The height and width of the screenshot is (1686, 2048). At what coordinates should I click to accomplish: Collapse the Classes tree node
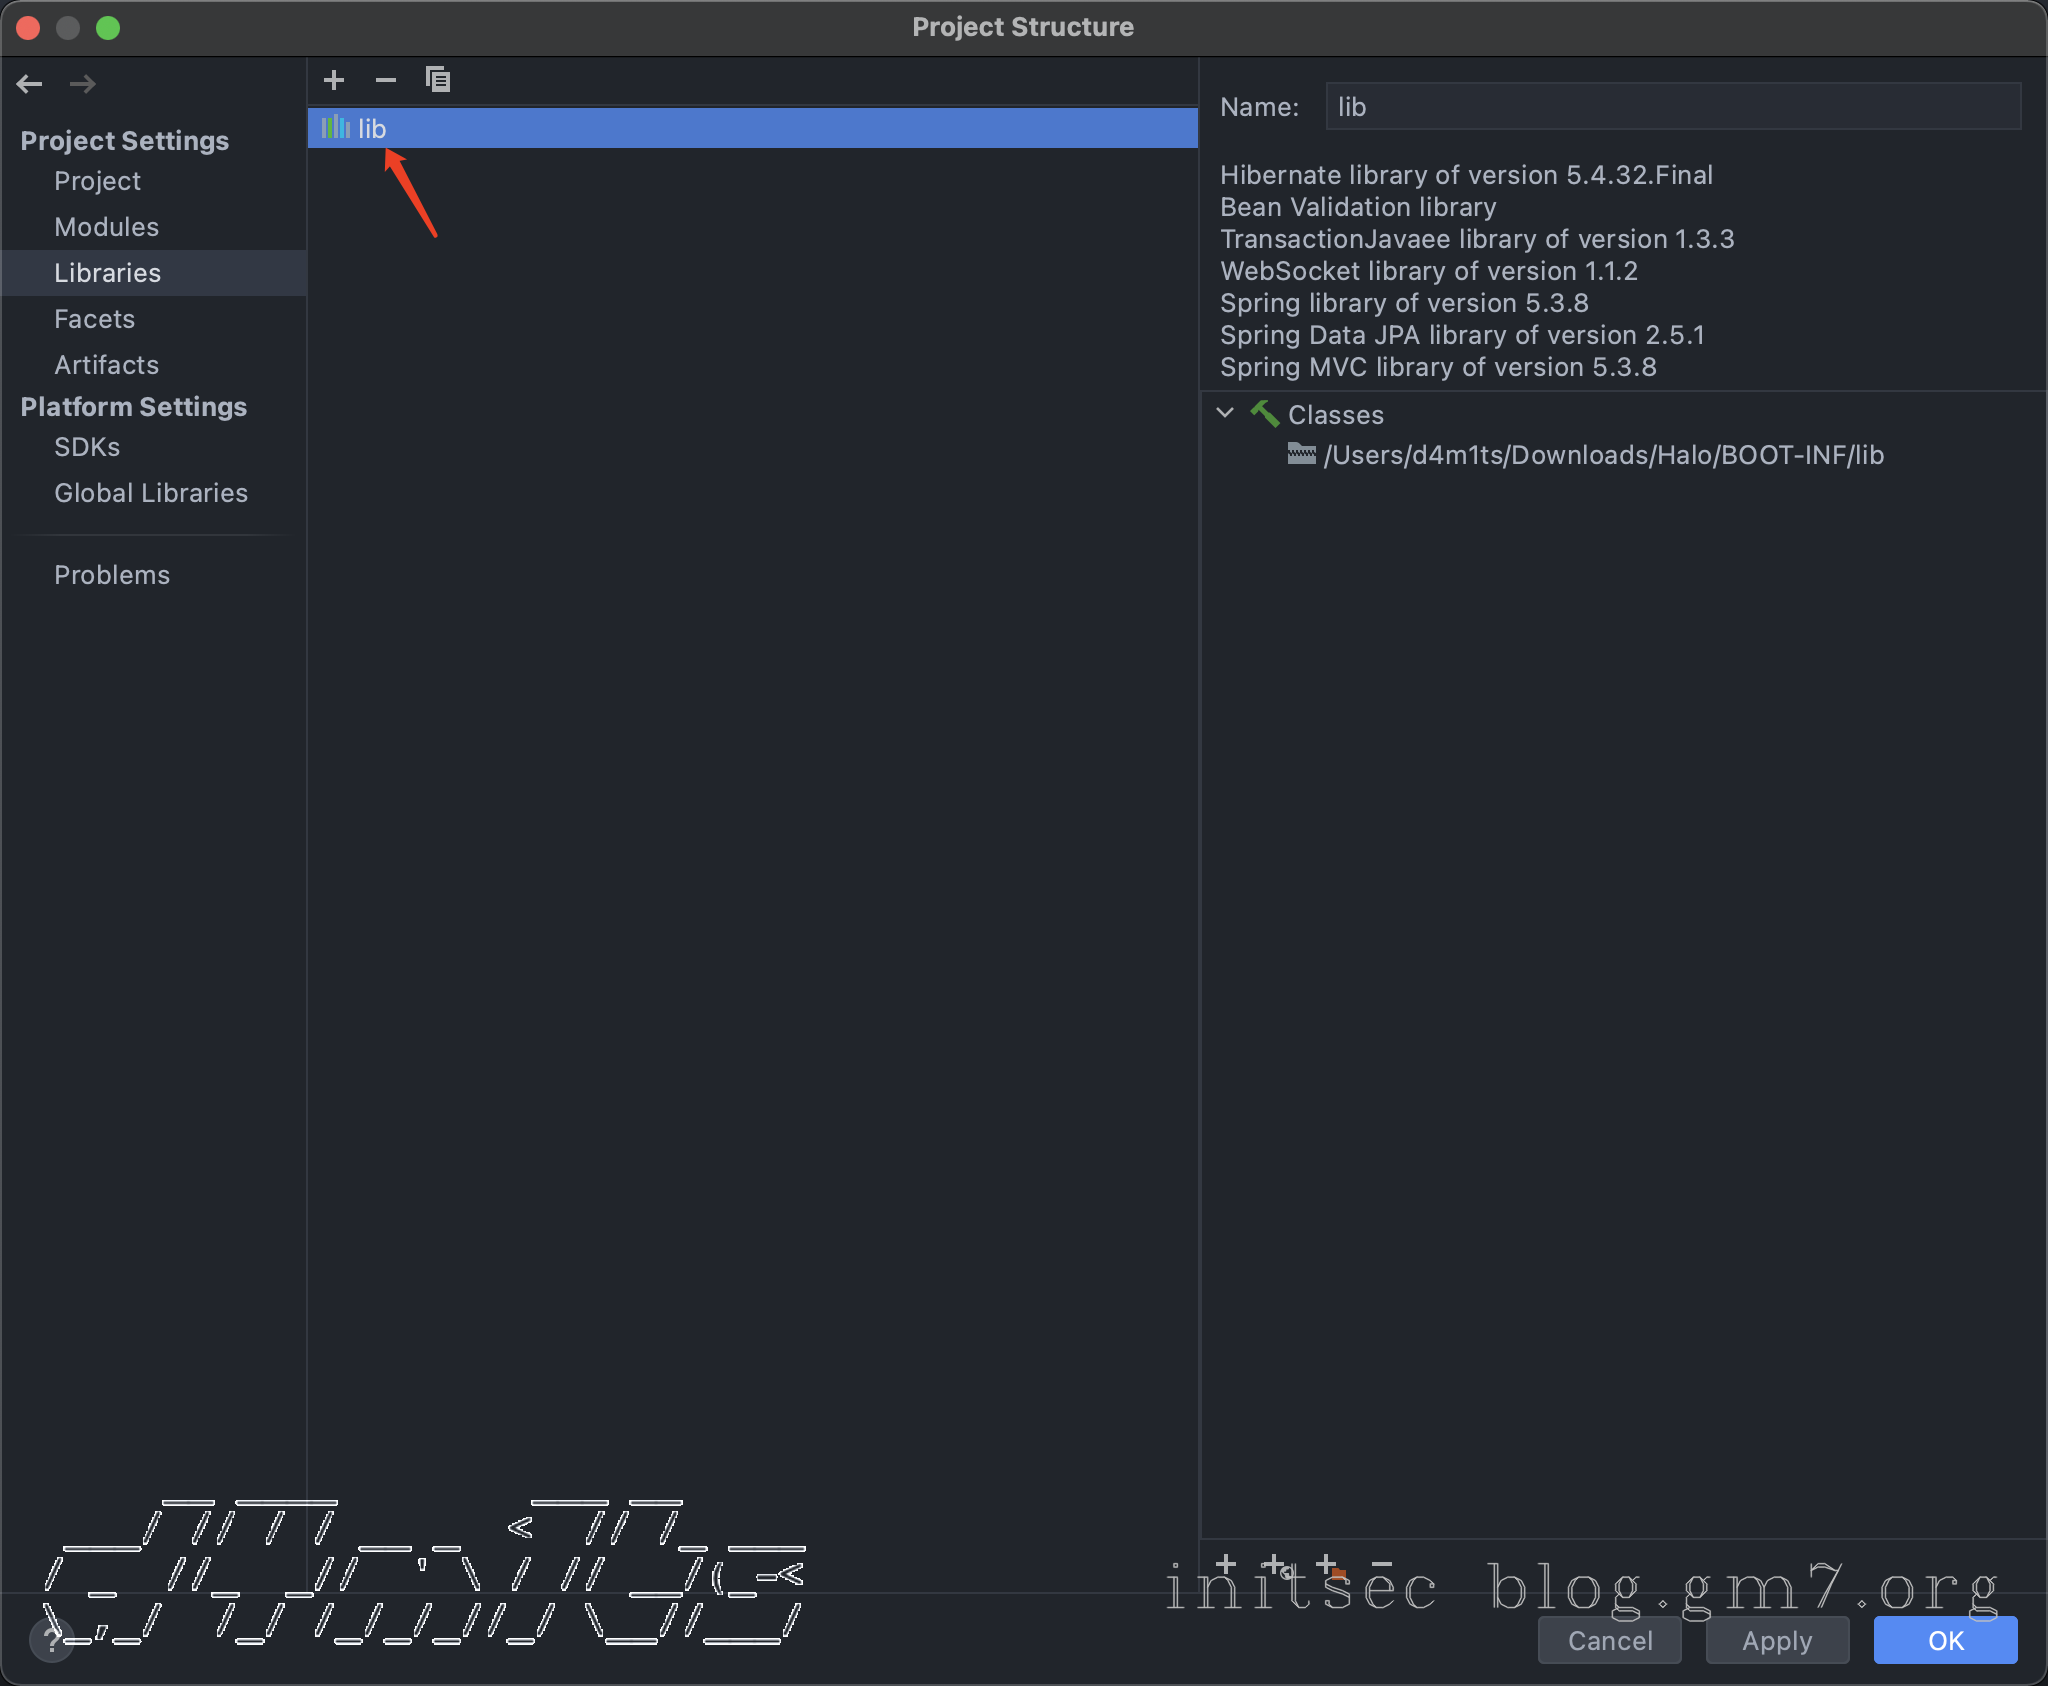(1225, 413)
